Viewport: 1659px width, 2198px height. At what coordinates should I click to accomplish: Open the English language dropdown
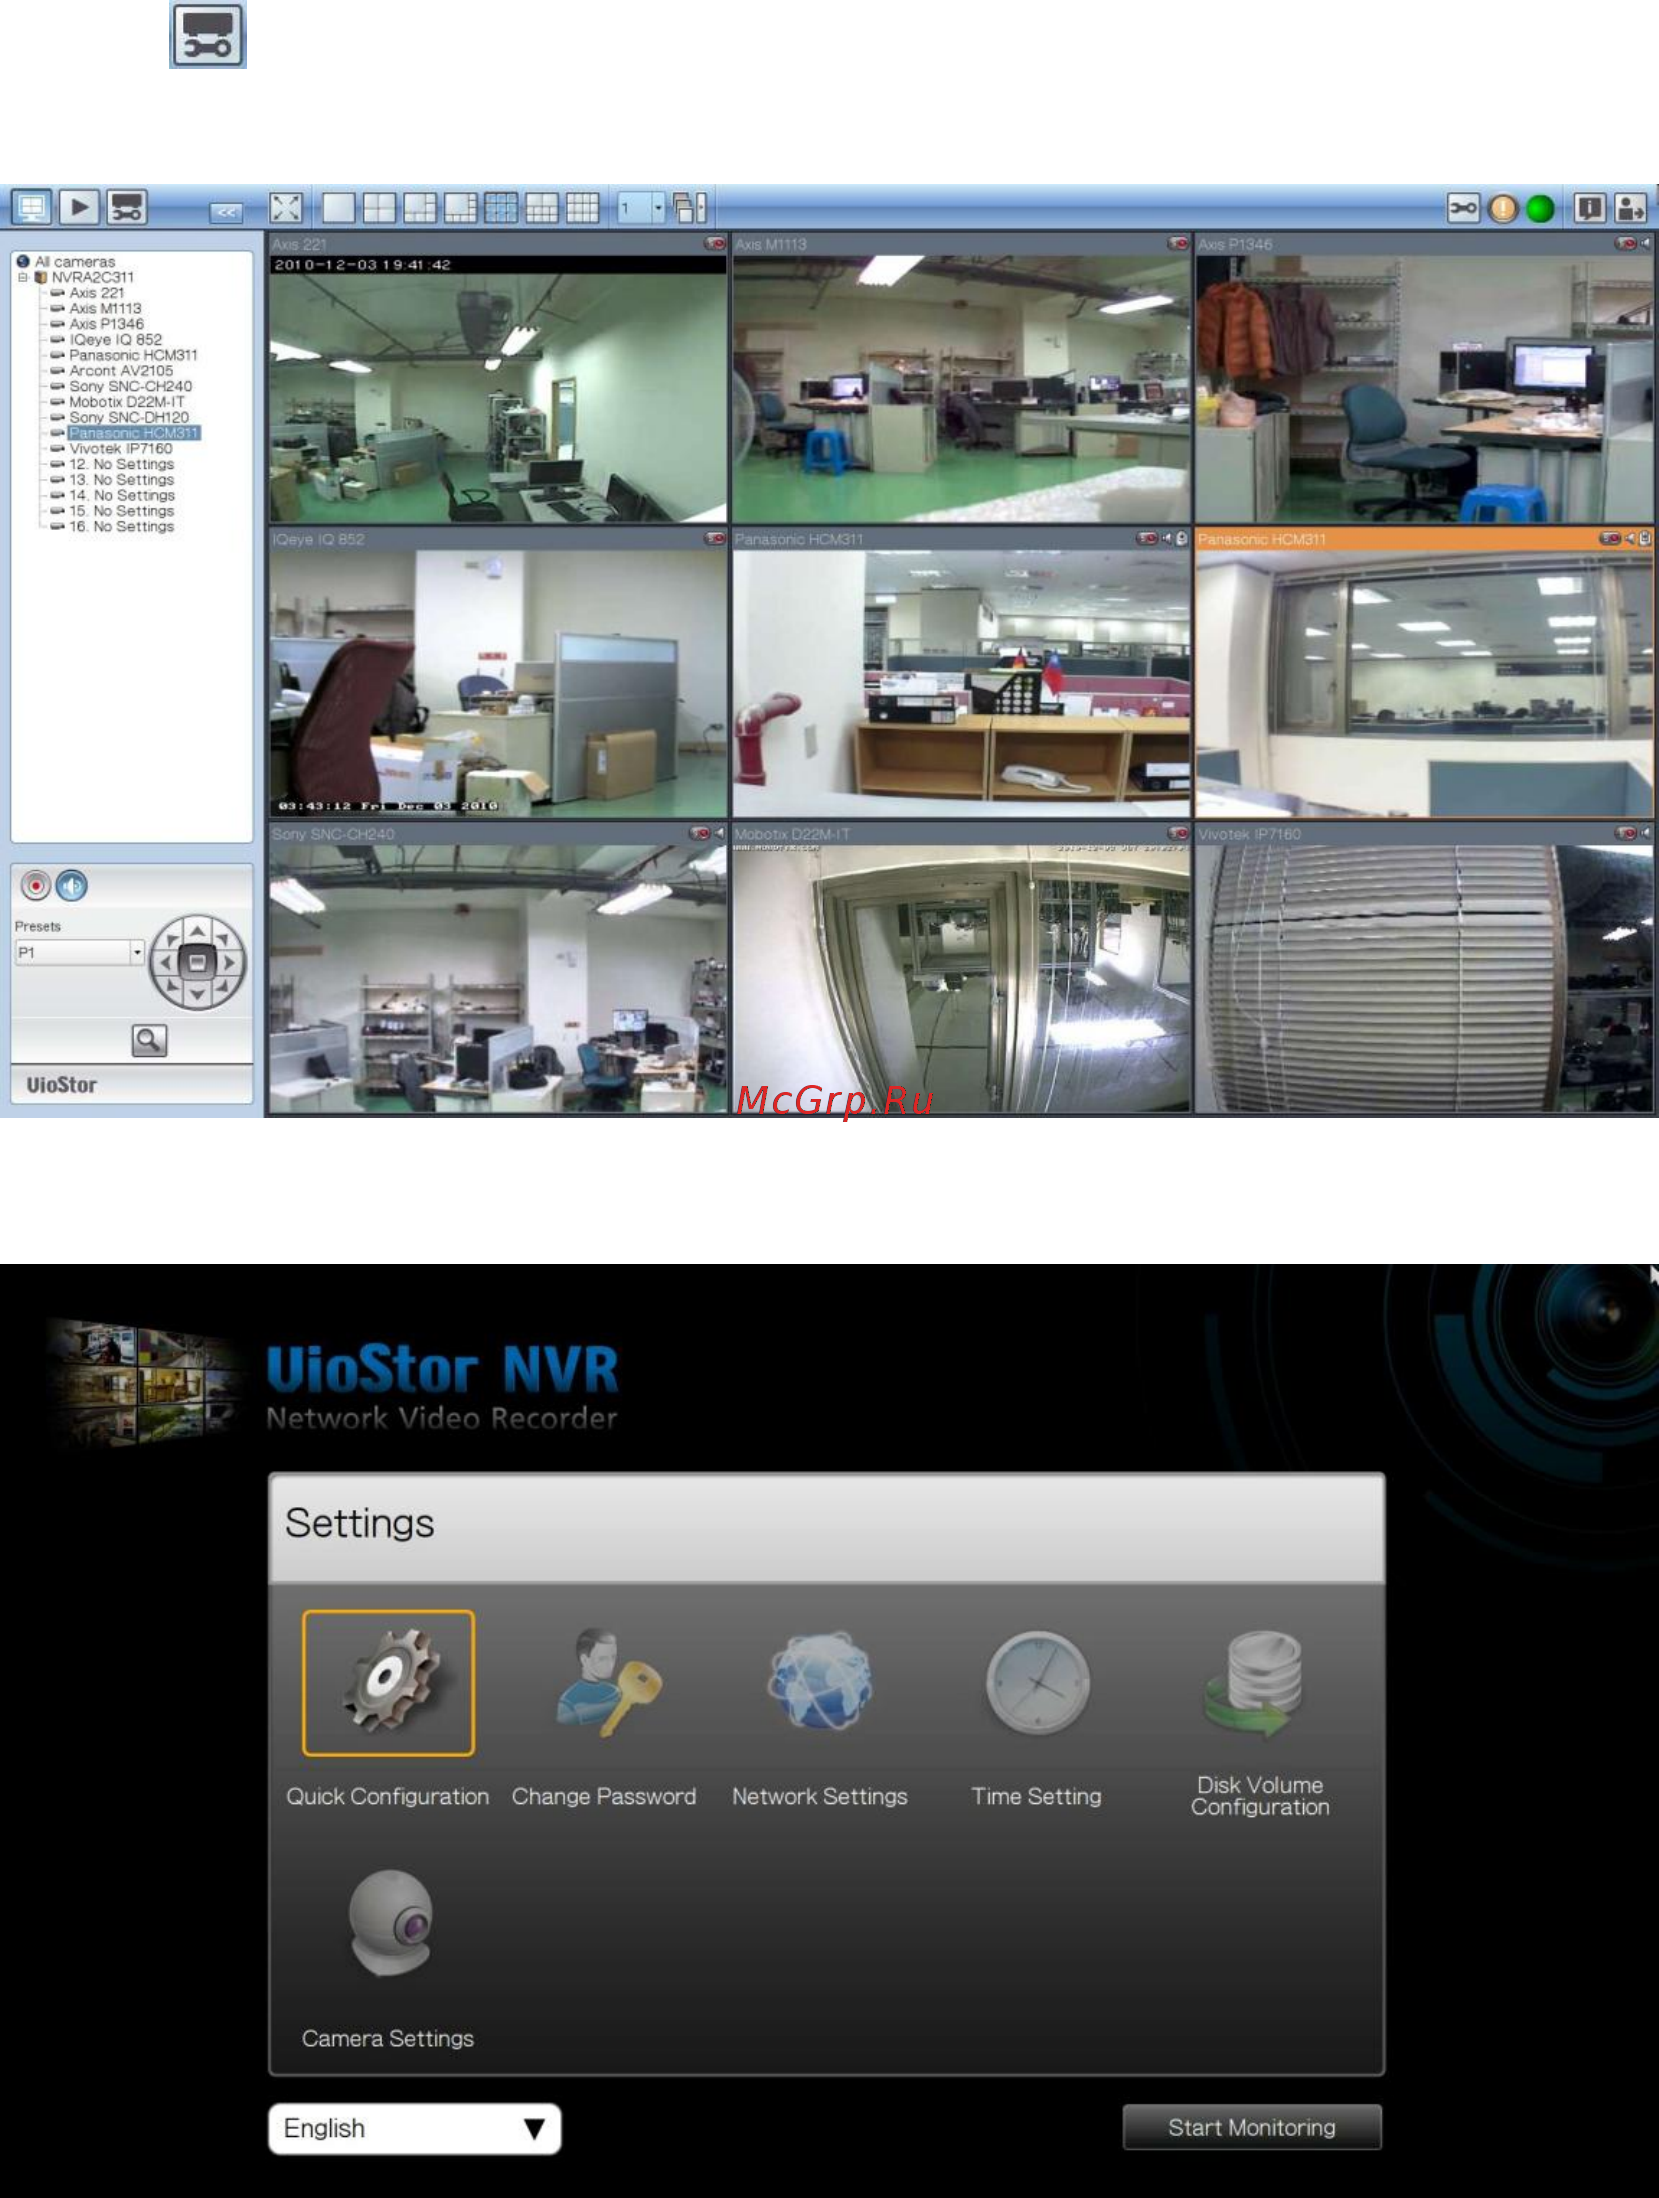pos(414,2128)
